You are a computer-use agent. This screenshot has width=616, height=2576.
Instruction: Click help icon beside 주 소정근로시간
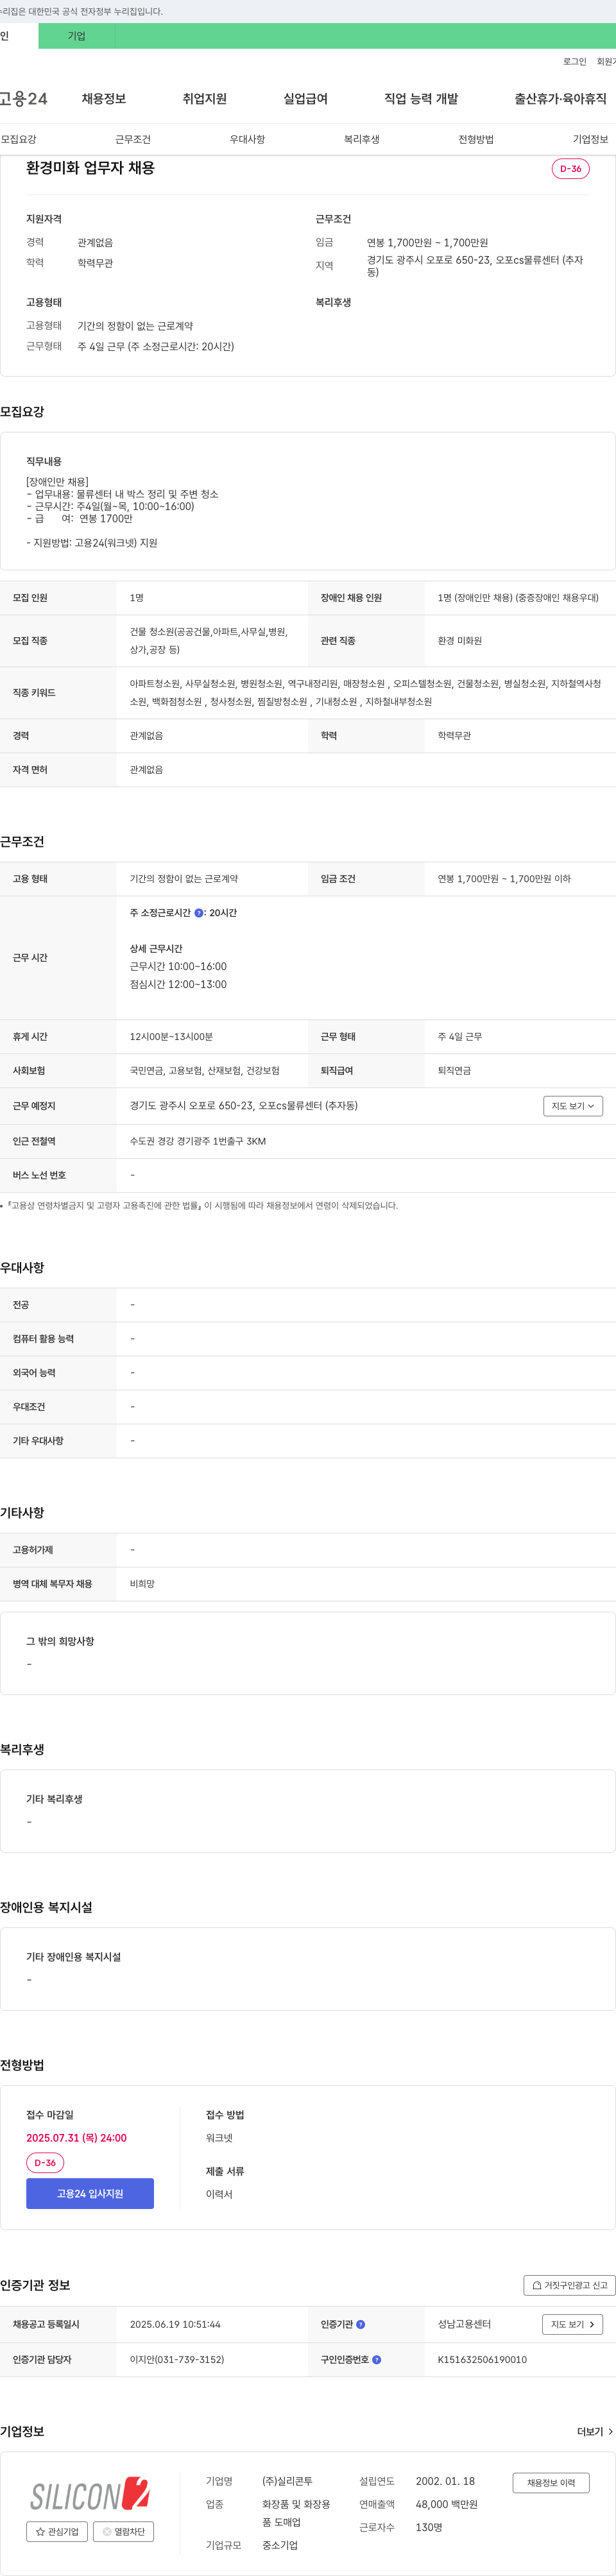(199, 913)
